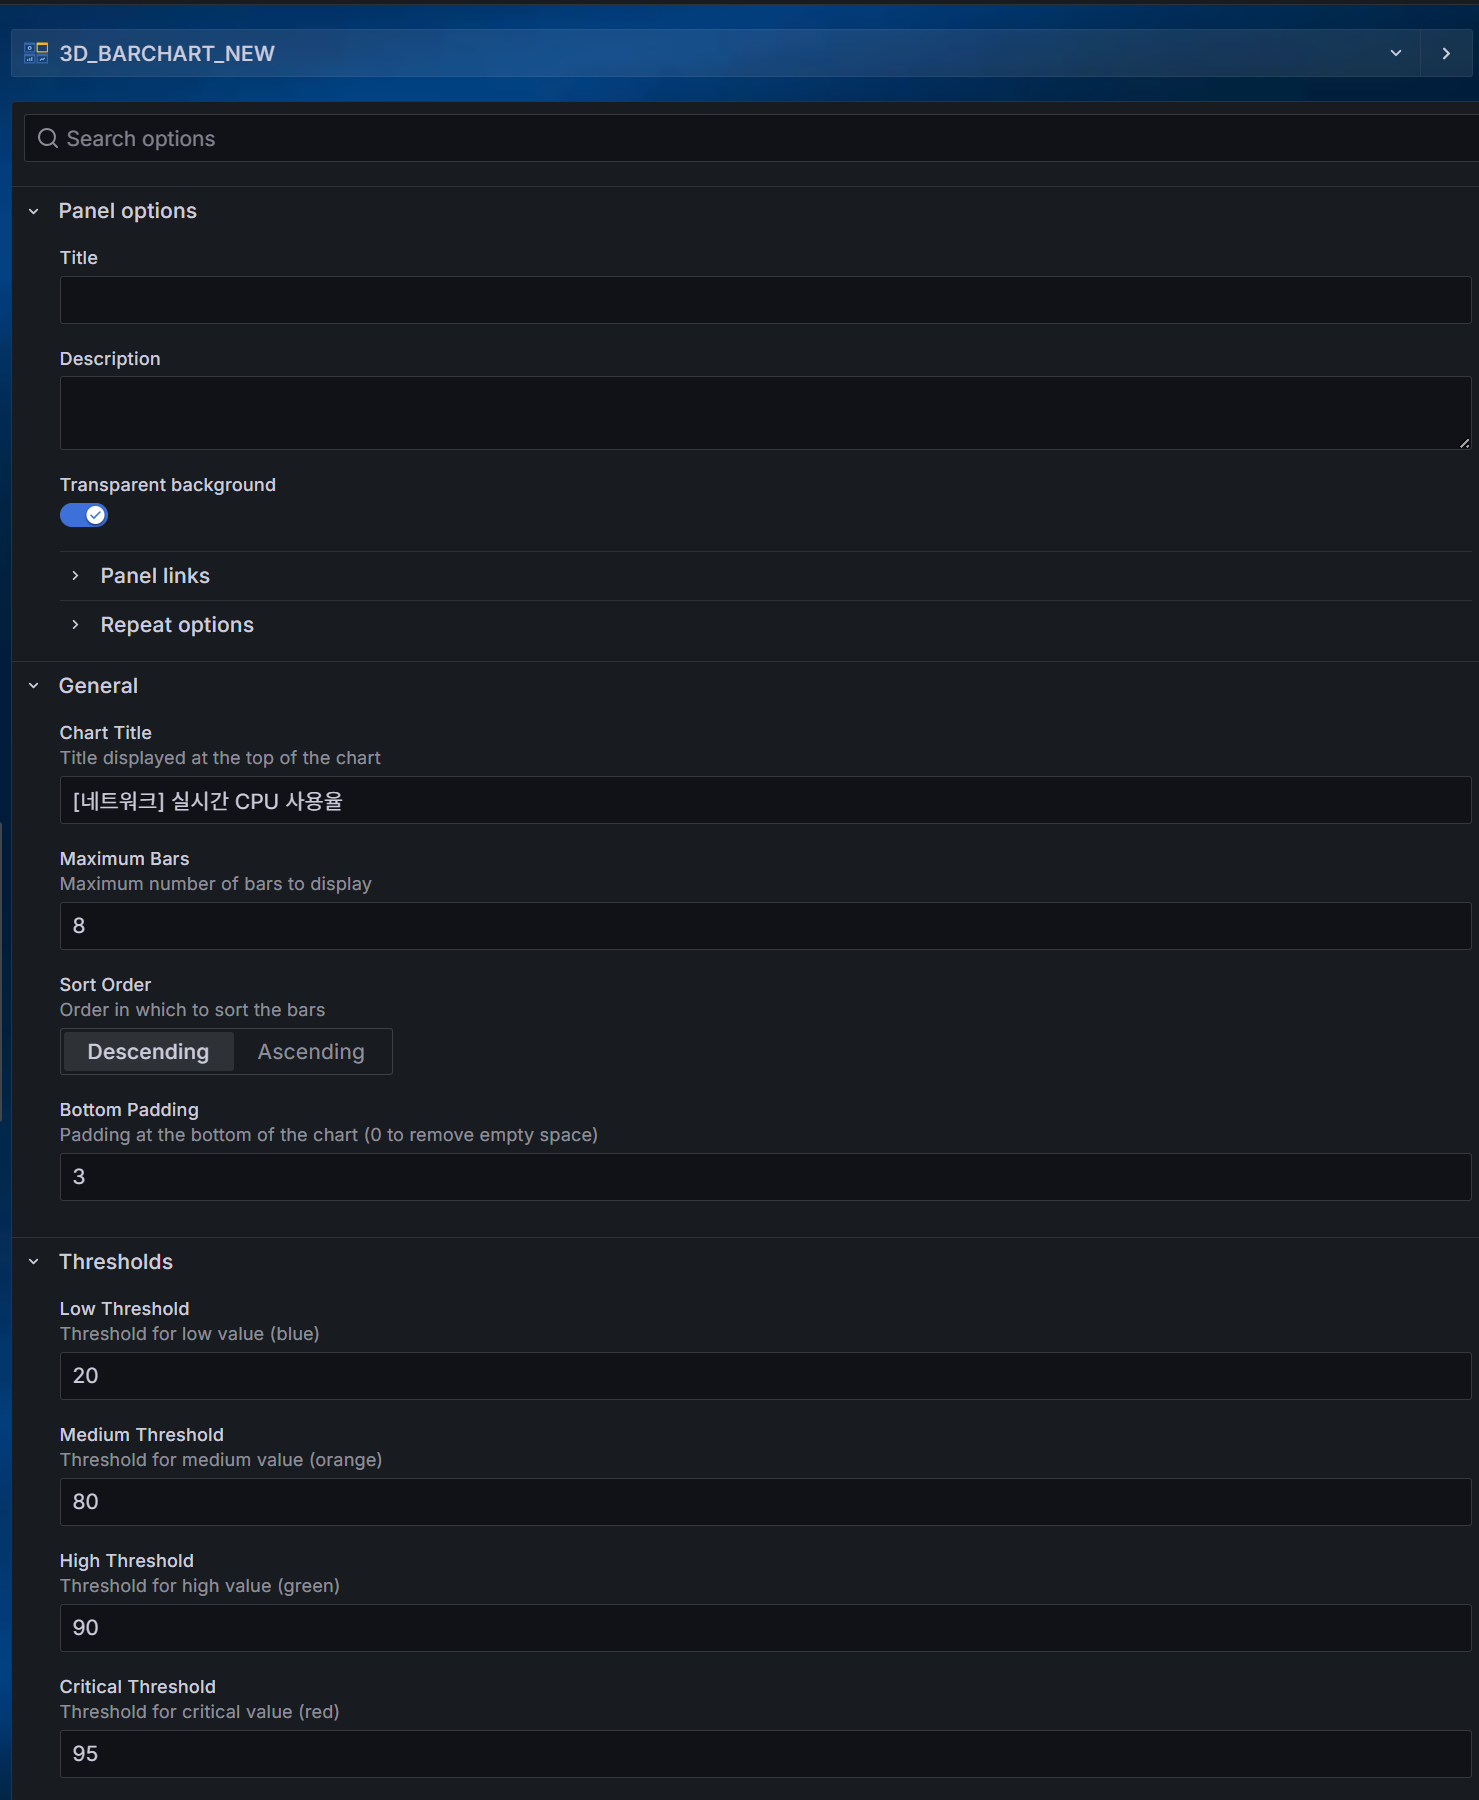Collapse the Panel options section

[x=34, y=211]
